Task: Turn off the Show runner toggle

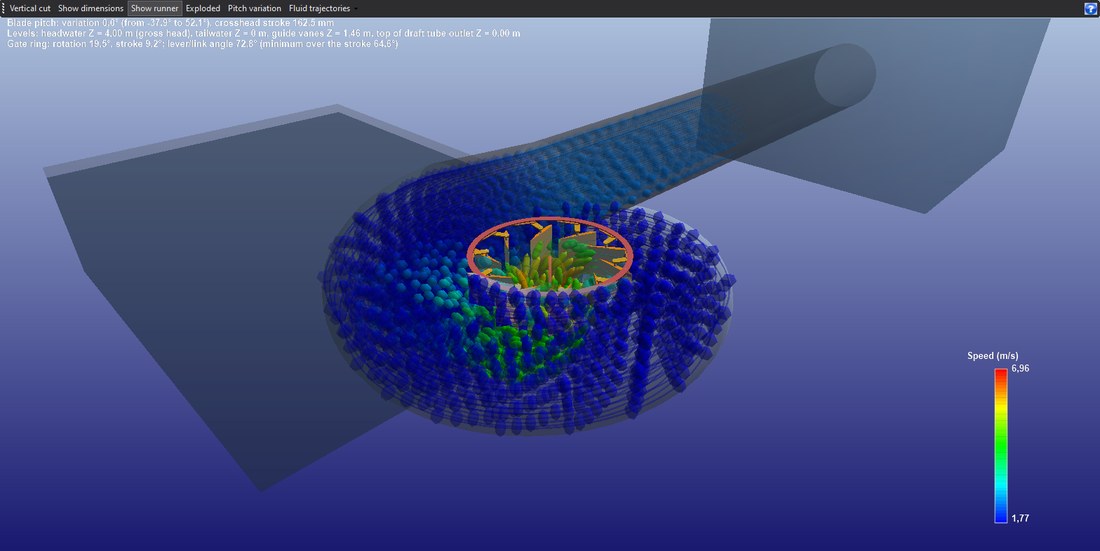Action: 155,8
